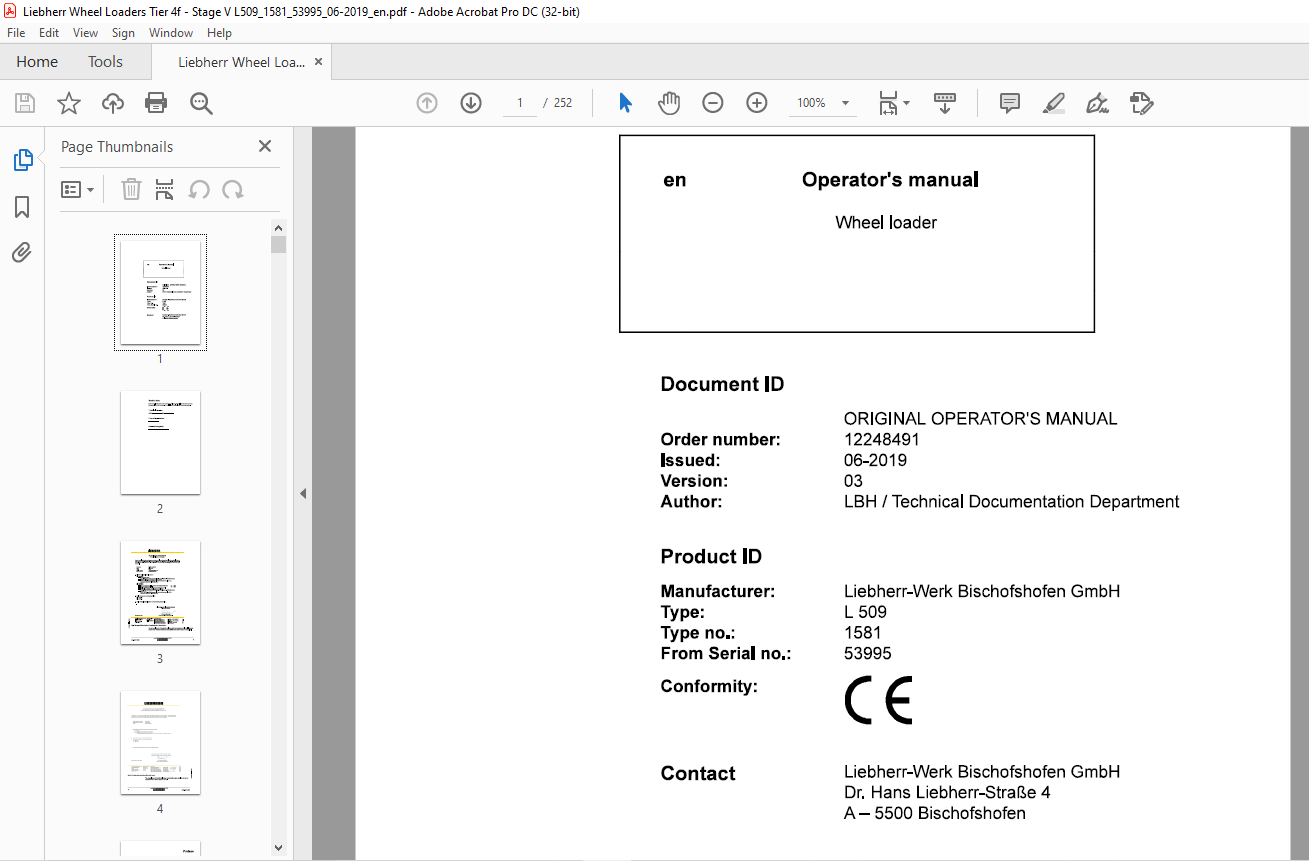Click the CE conformity mark

tap(878, 700)
